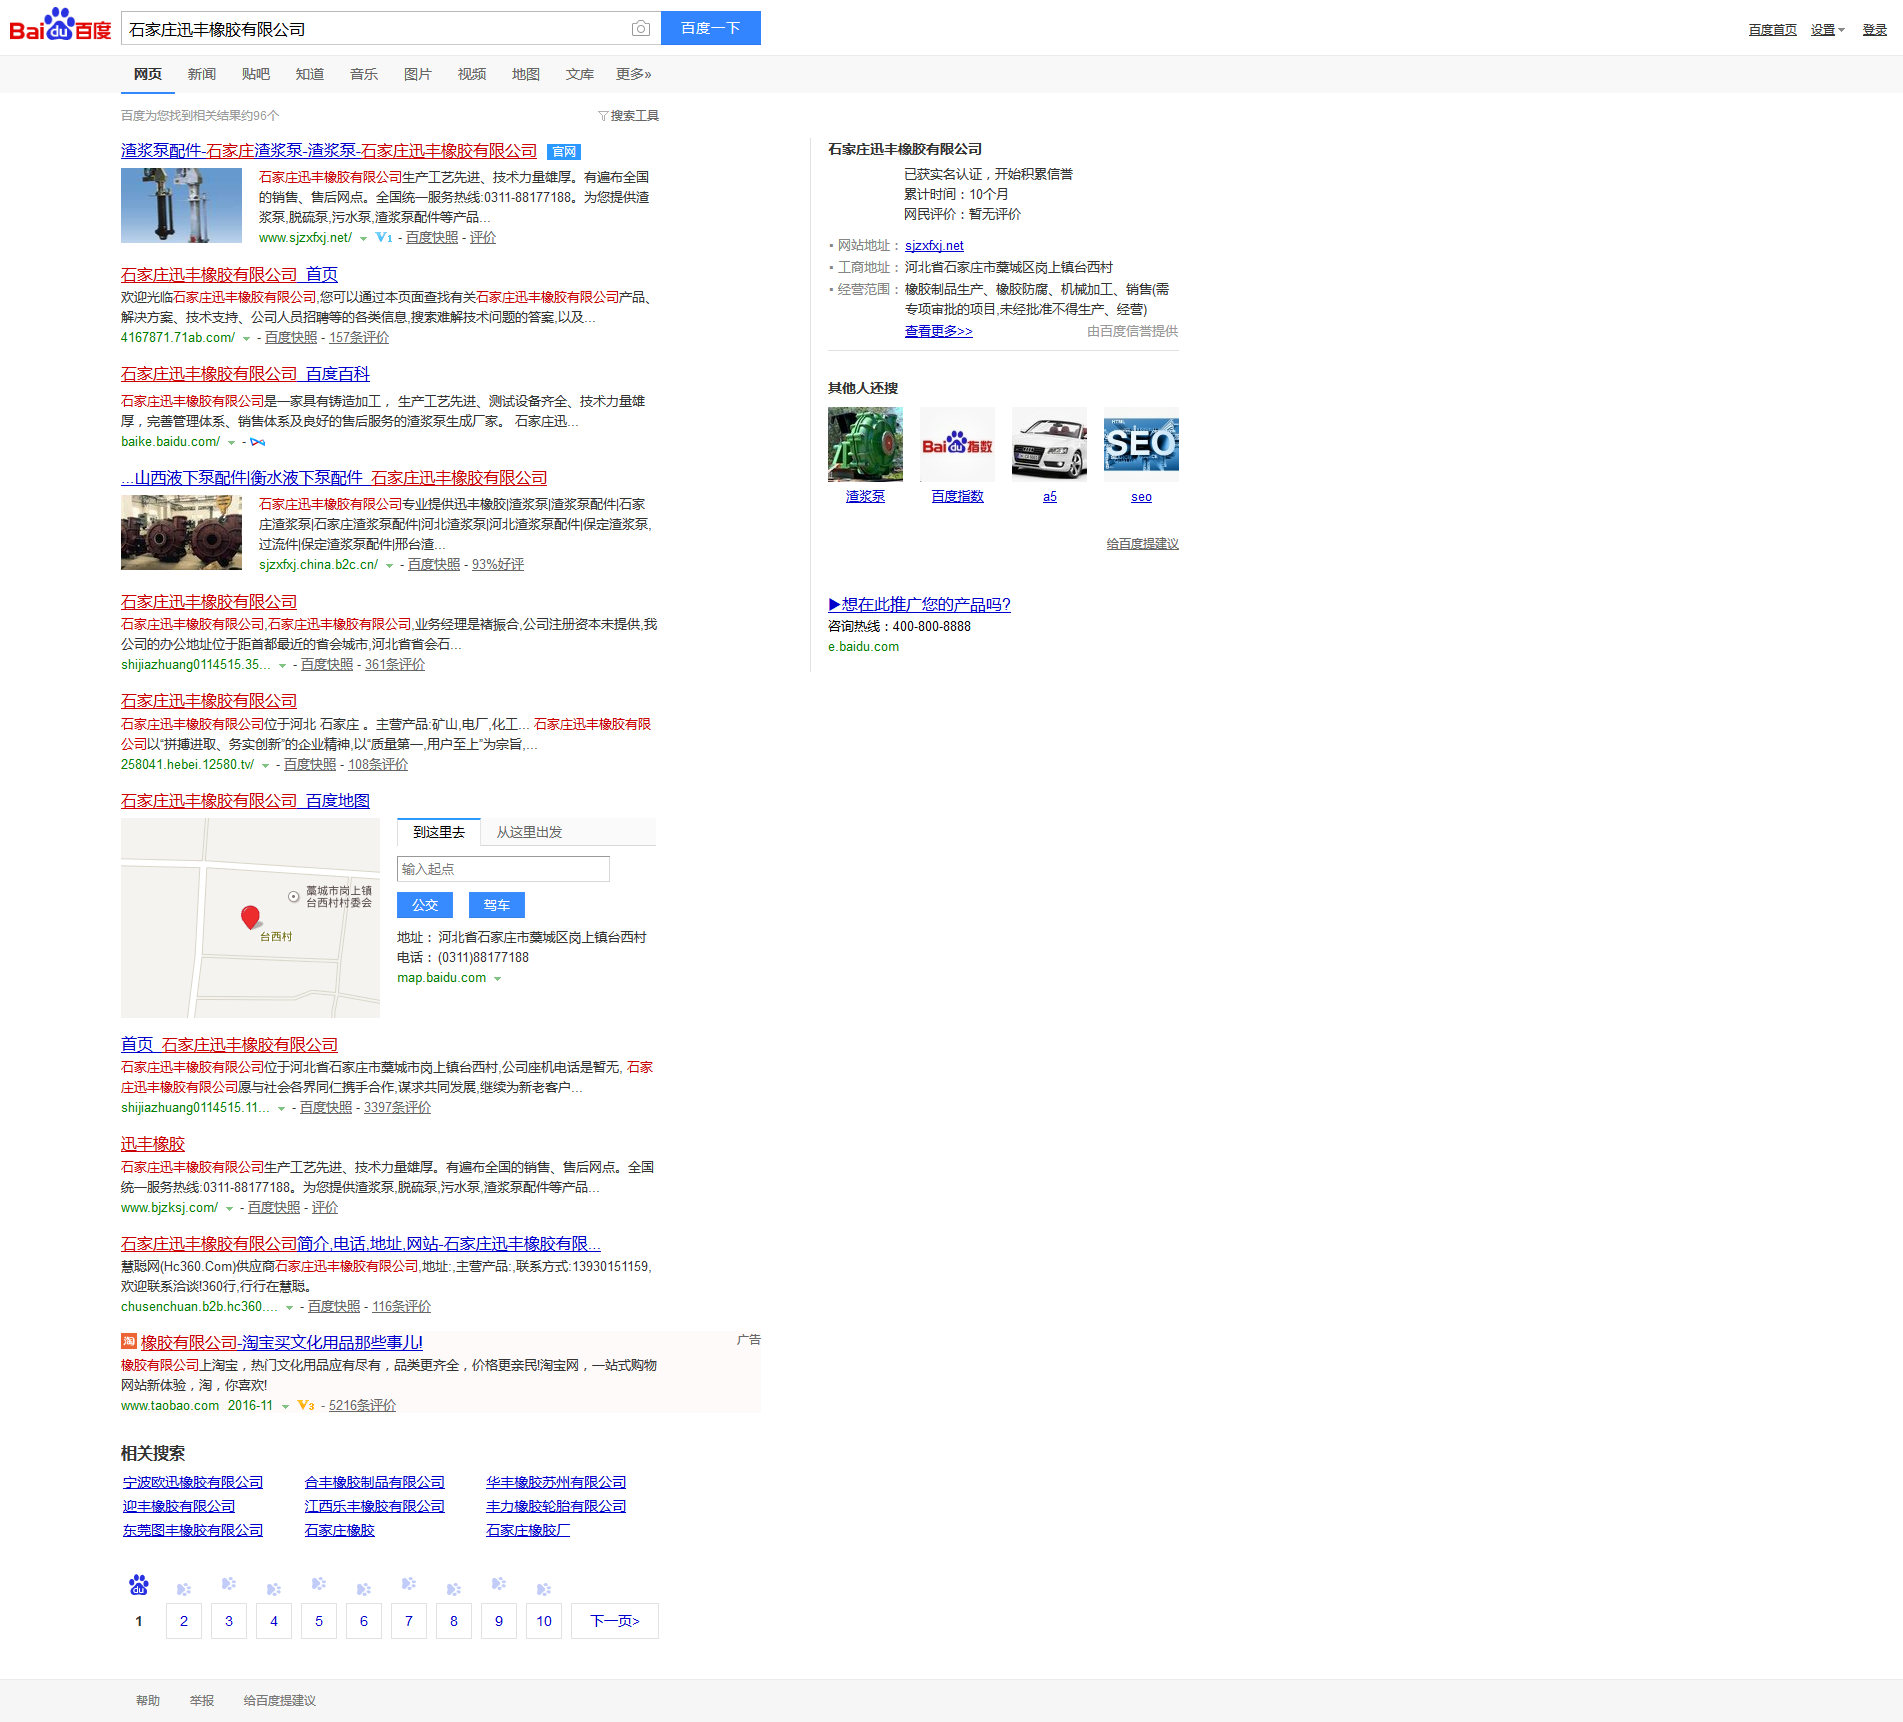Viewport: 1903px width, 1722px height.
Task: Click the baike.baidu.com share icon
Action: (x=258, y=442)
